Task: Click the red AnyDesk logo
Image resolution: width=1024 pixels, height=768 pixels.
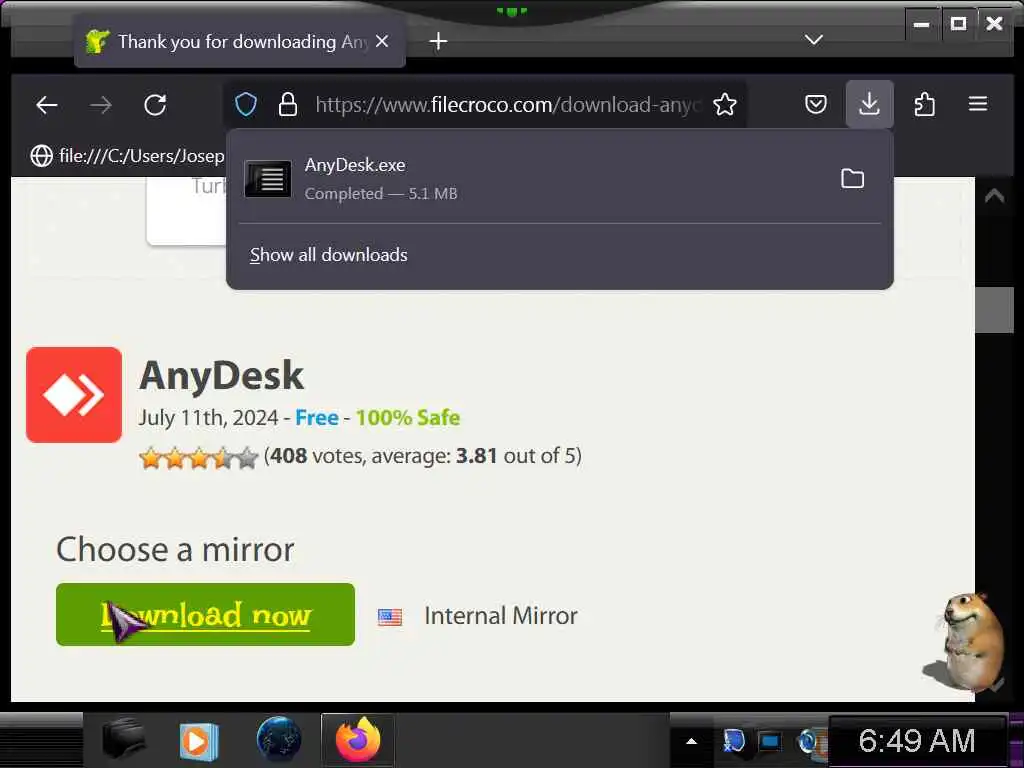Action: click(x=74, y=394)
